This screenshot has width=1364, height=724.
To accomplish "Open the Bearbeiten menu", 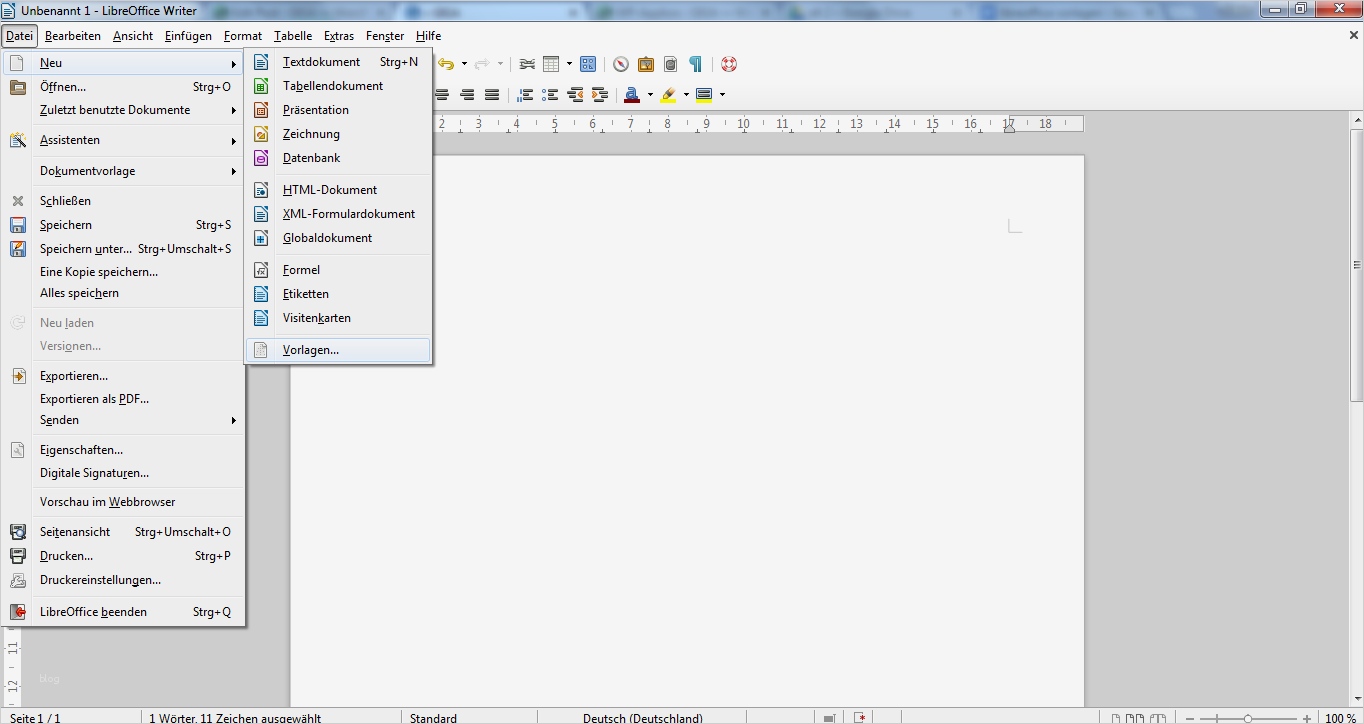I will (73, 36).
